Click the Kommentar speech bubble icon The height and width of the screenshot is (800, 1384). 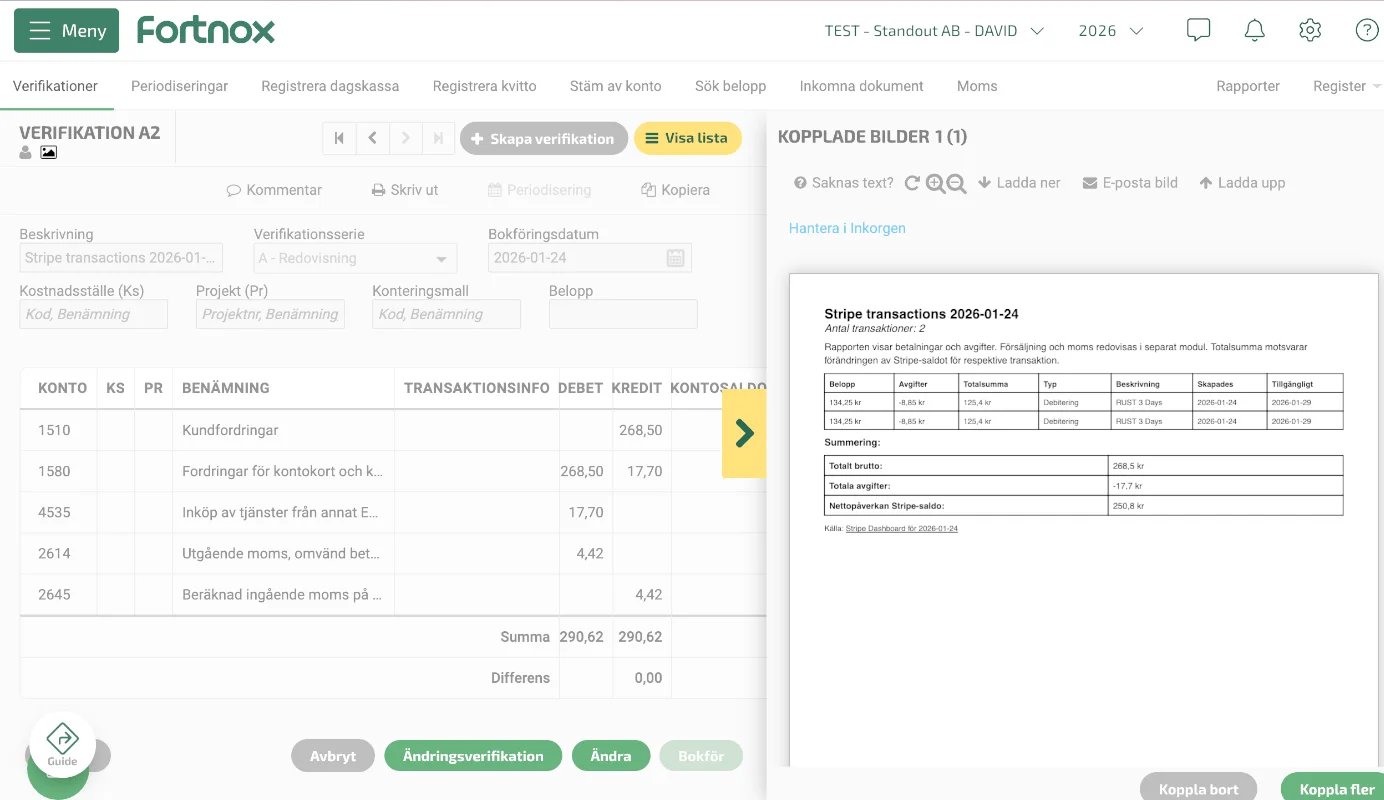pyautogui.click(x=232, y=189)
